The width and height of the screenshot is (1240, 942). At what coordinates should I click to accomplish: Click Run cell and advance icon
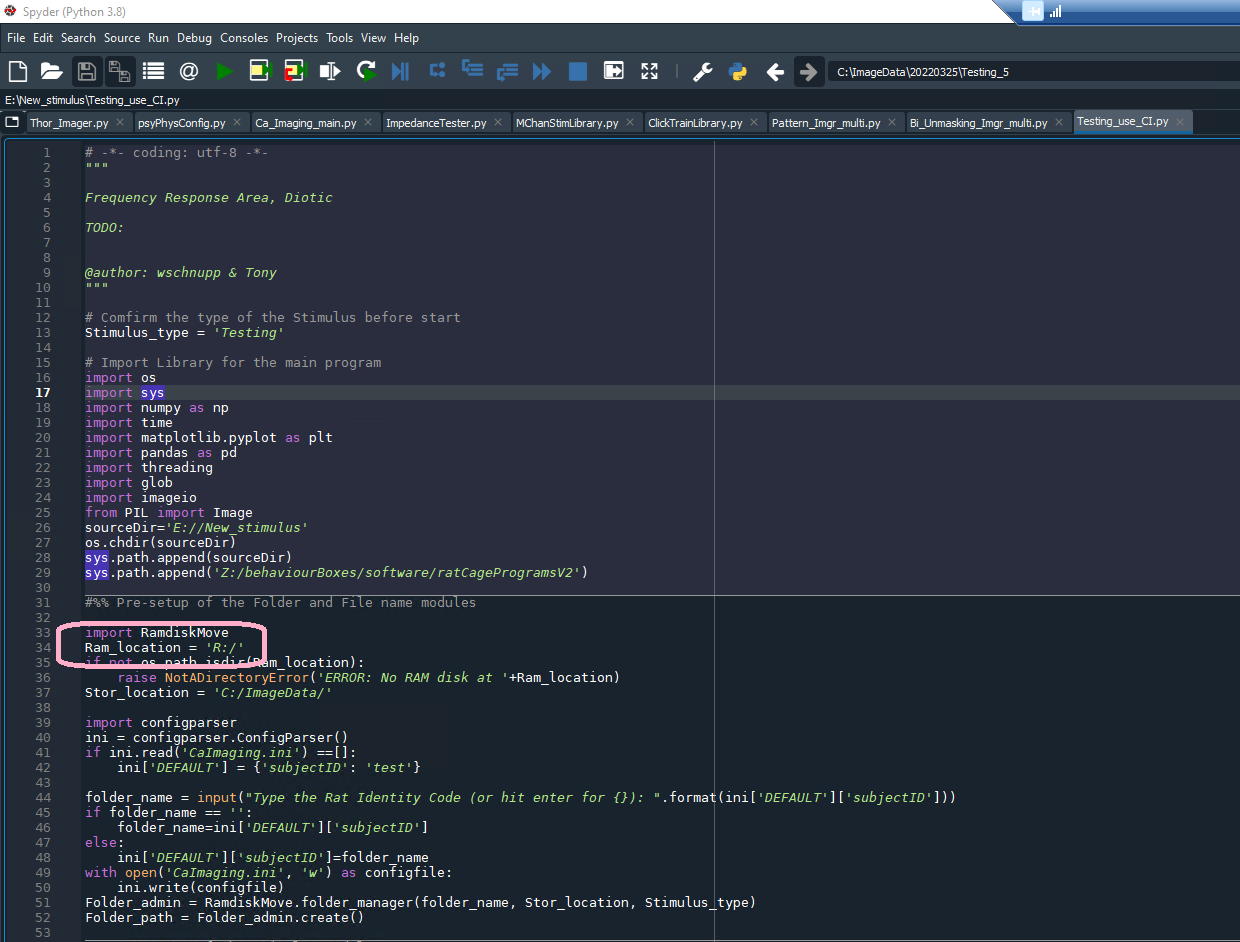[294, 71]
